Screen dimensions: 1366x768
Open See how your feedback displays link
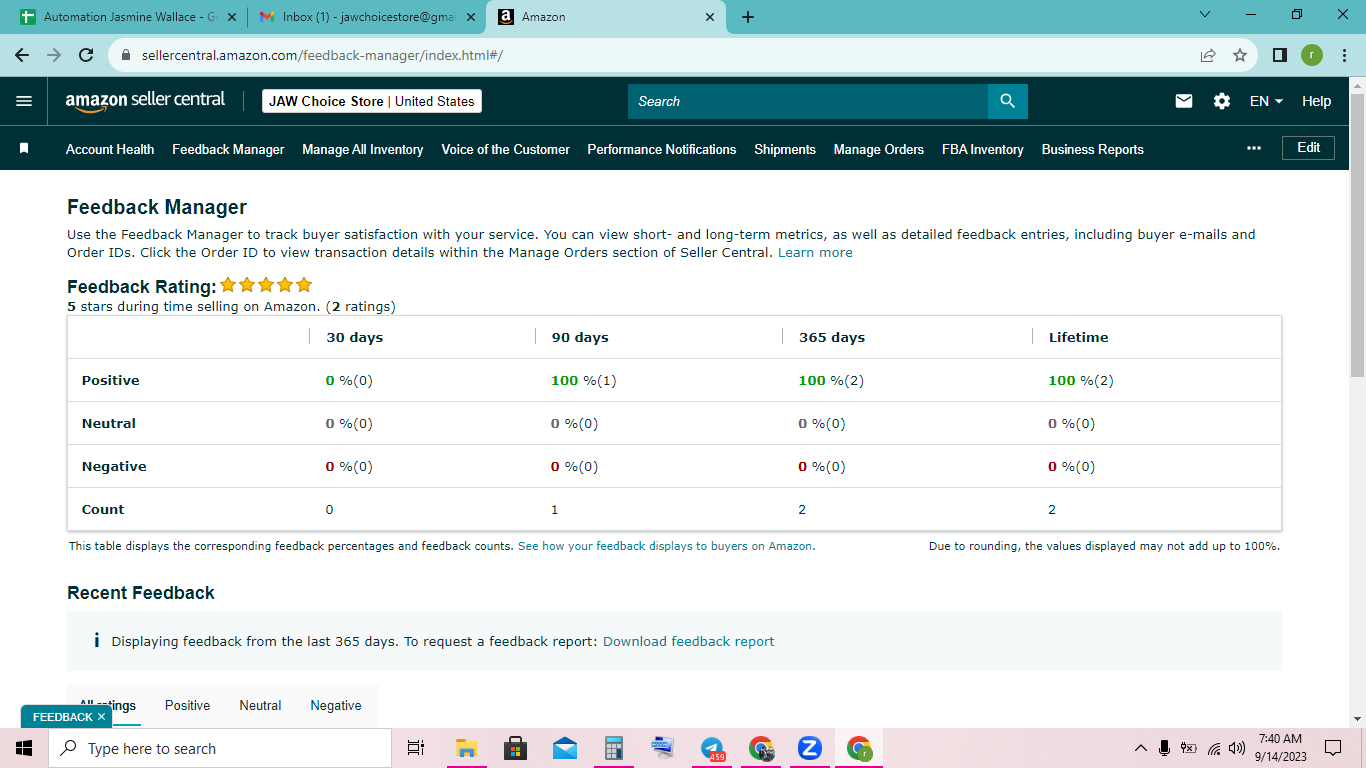(666, 546)
